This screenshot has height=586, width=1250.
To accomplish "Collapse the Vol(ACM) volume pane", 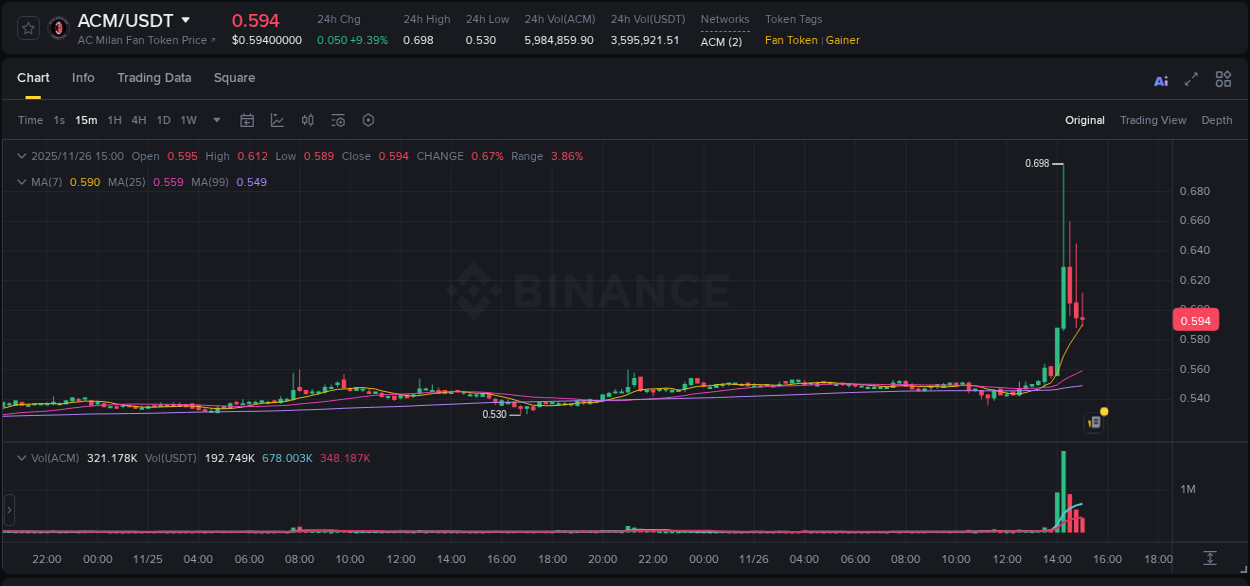I will click(x=20, y=456).
